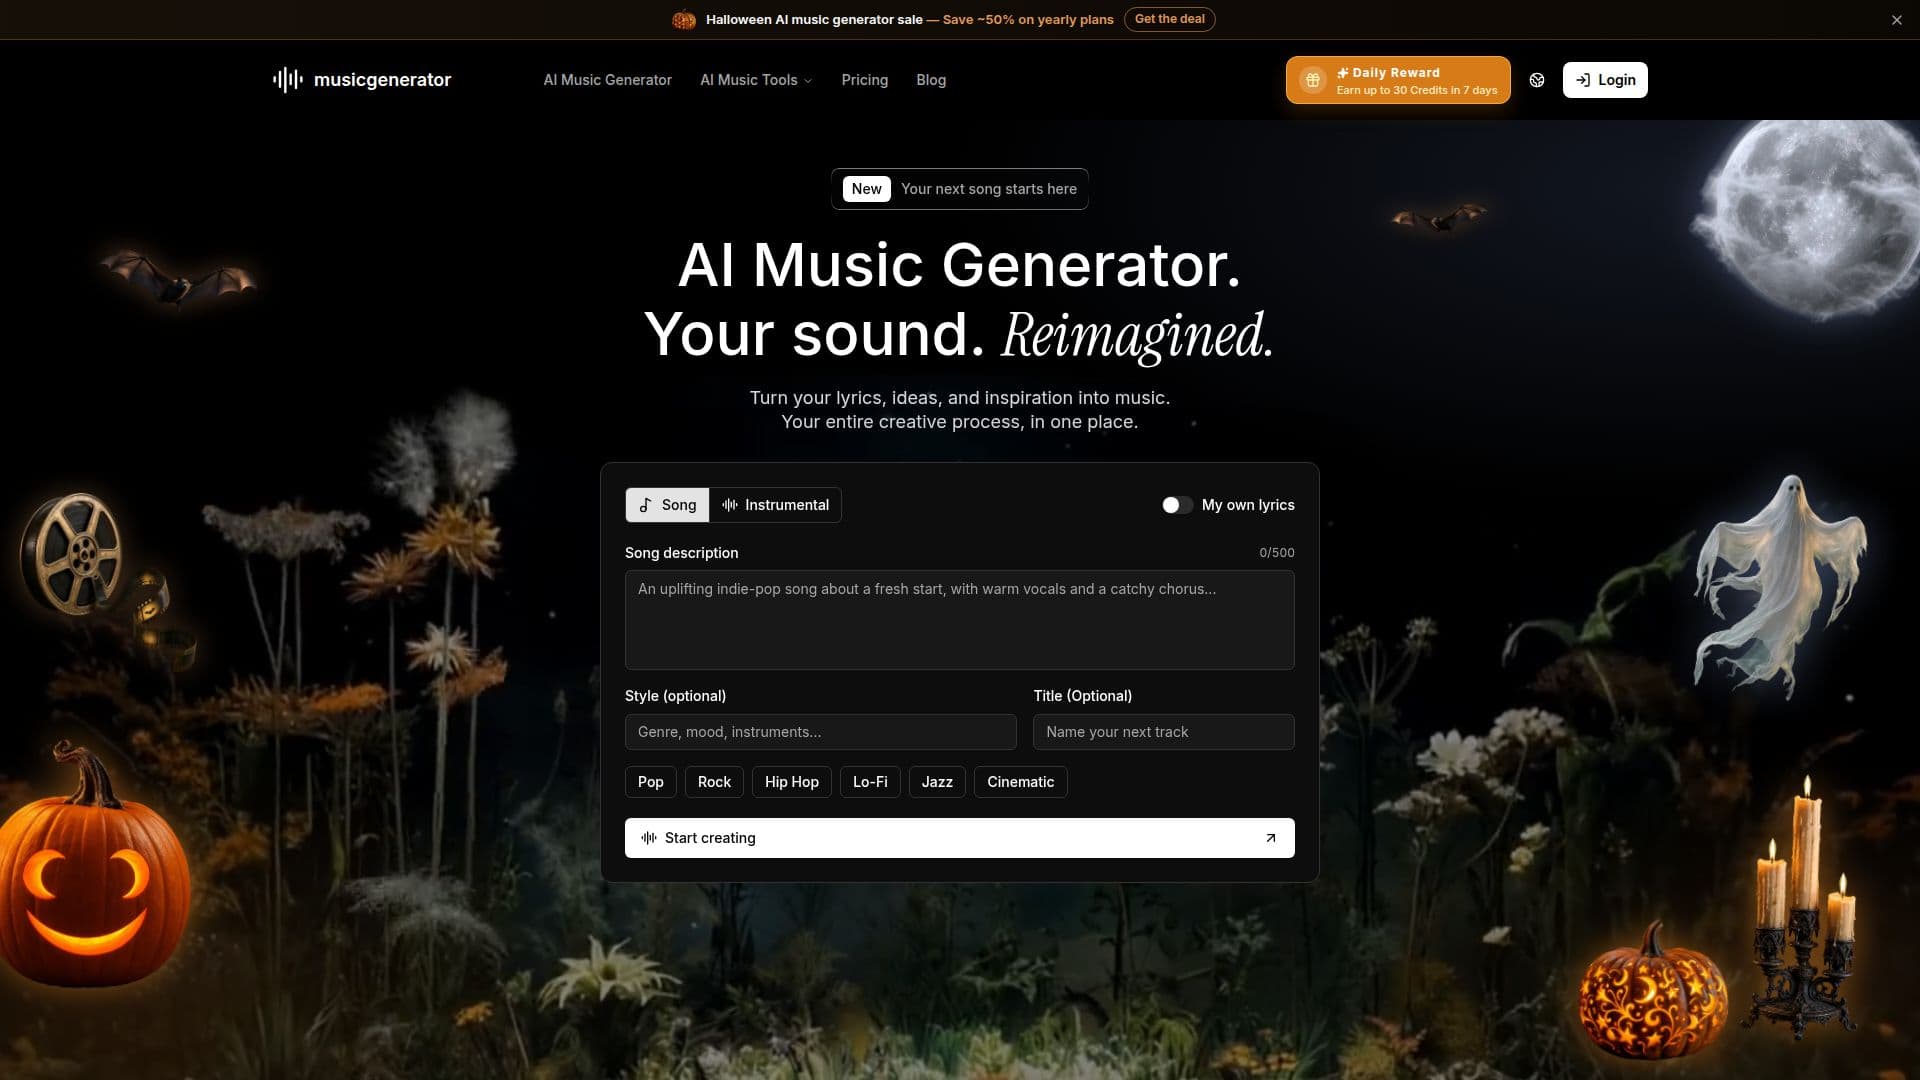
Task: Click the Title input field
Action: click(1163, 732)
